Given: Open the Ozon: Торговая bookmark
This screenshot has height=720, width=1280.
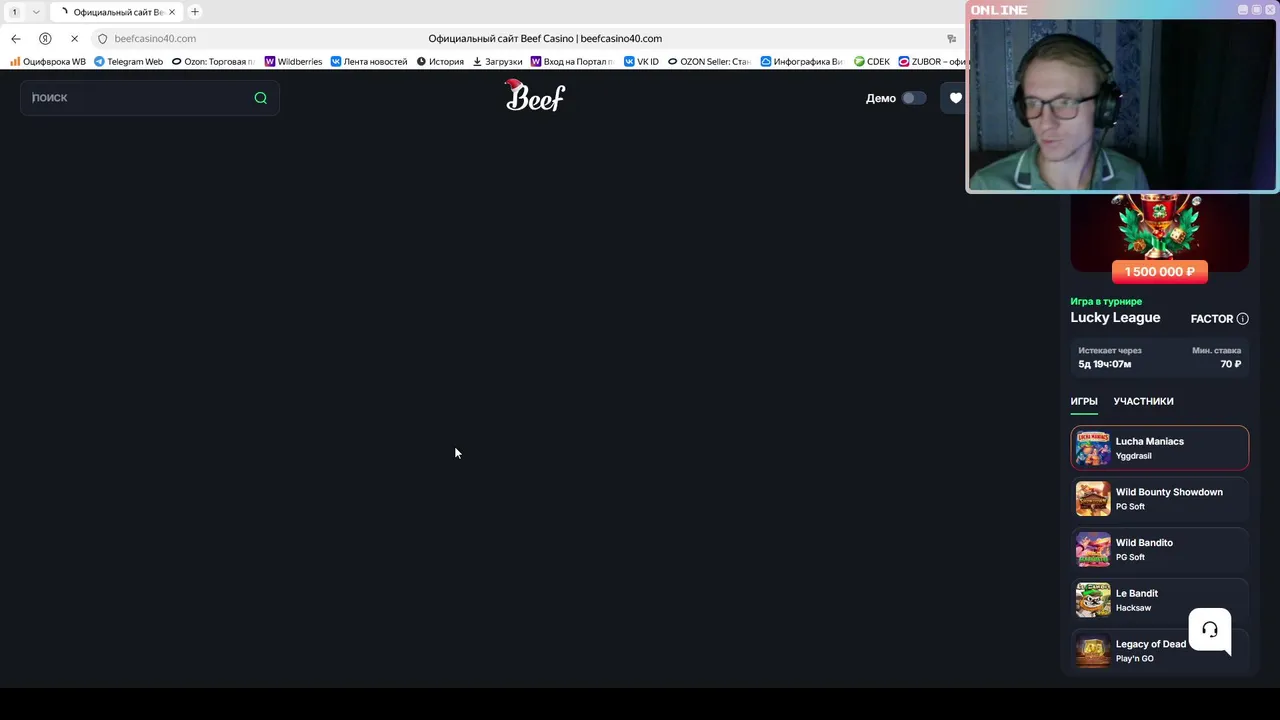Looking at the screenshot, I should click(213, 61).
